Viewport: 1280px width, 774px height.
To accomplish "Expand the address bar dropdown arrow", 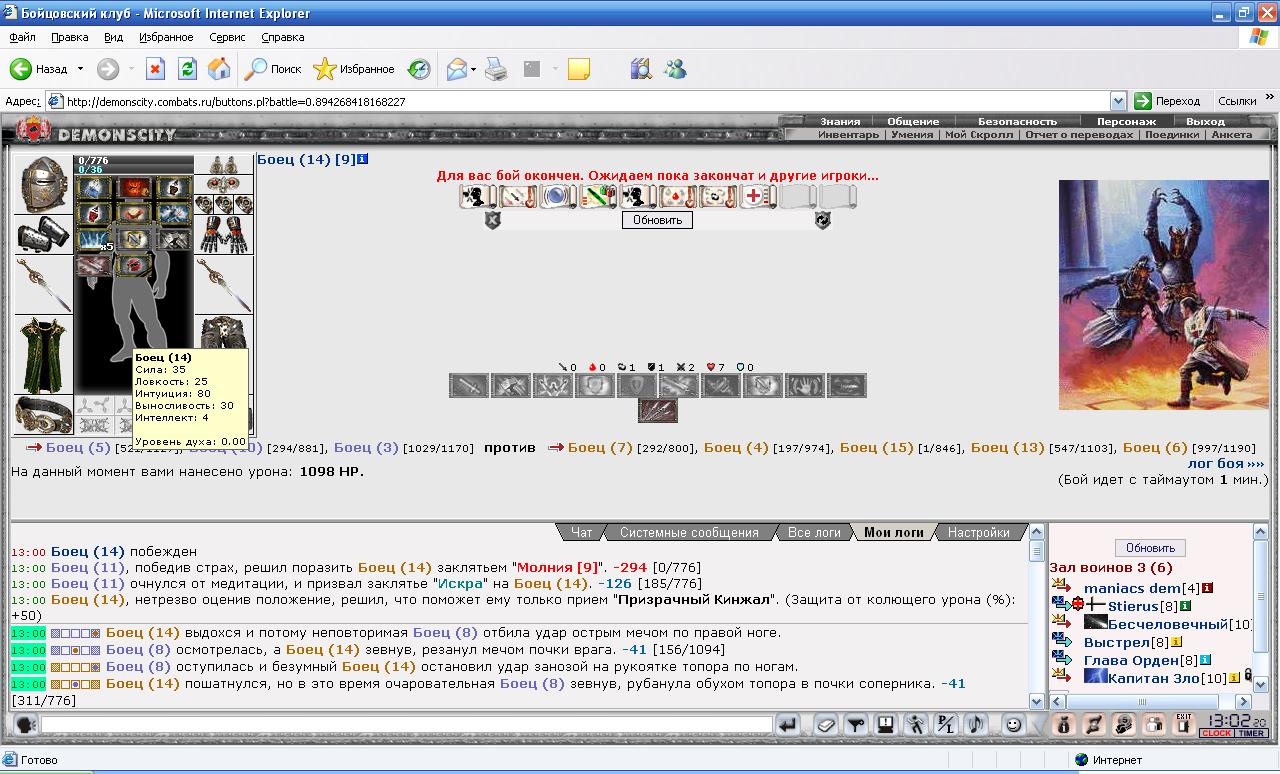I will pyautogui.click(x=1118, y=101).
